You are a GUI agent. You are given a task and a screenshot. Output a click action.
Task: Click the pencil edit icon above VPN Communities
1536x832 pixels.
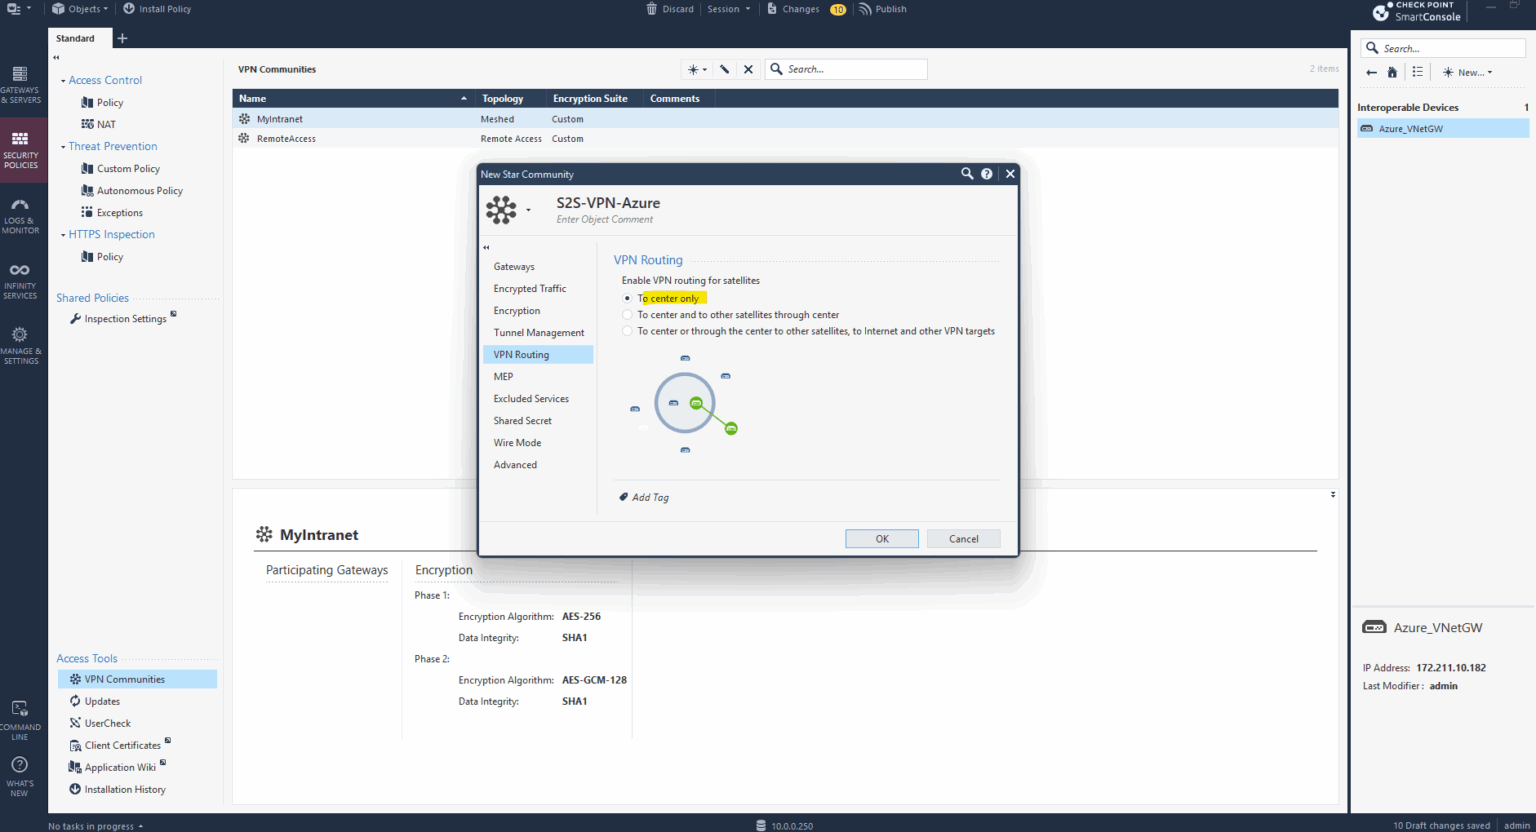[x=724, y=69]
